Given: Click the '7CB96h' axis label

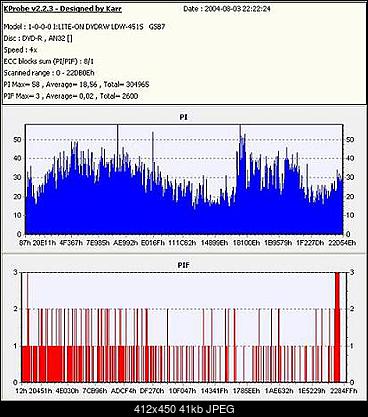Looking at the screenshot, I should pyautogui.click(x=95, y=391).
